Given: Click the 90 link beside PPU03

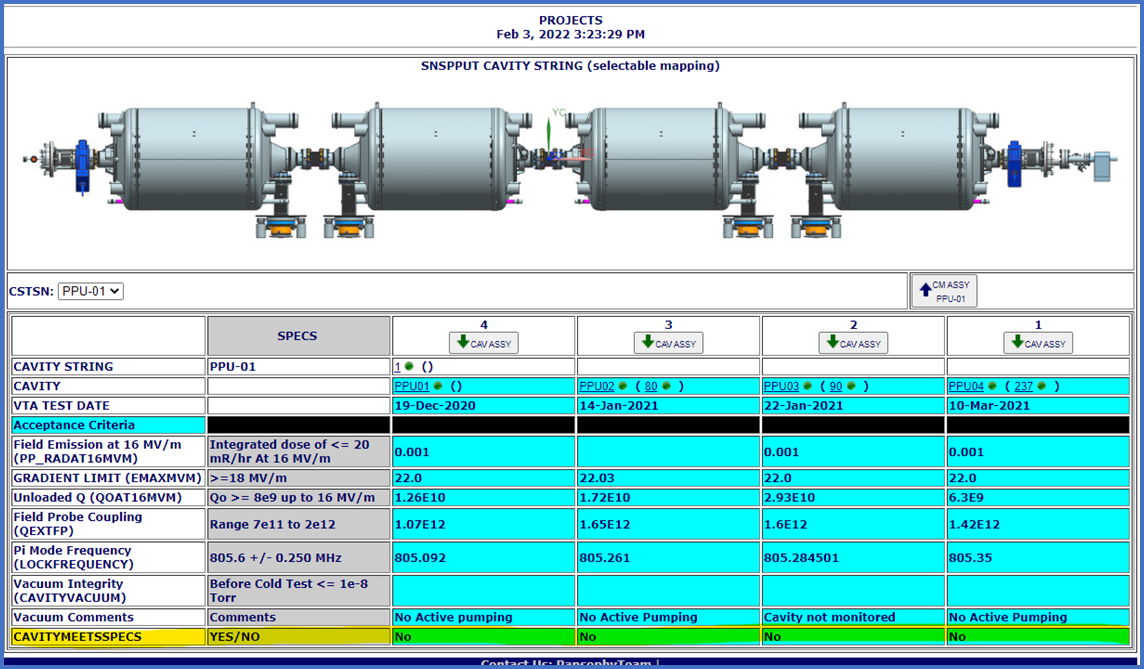Looking at the screenshot, I should [837, 386].
